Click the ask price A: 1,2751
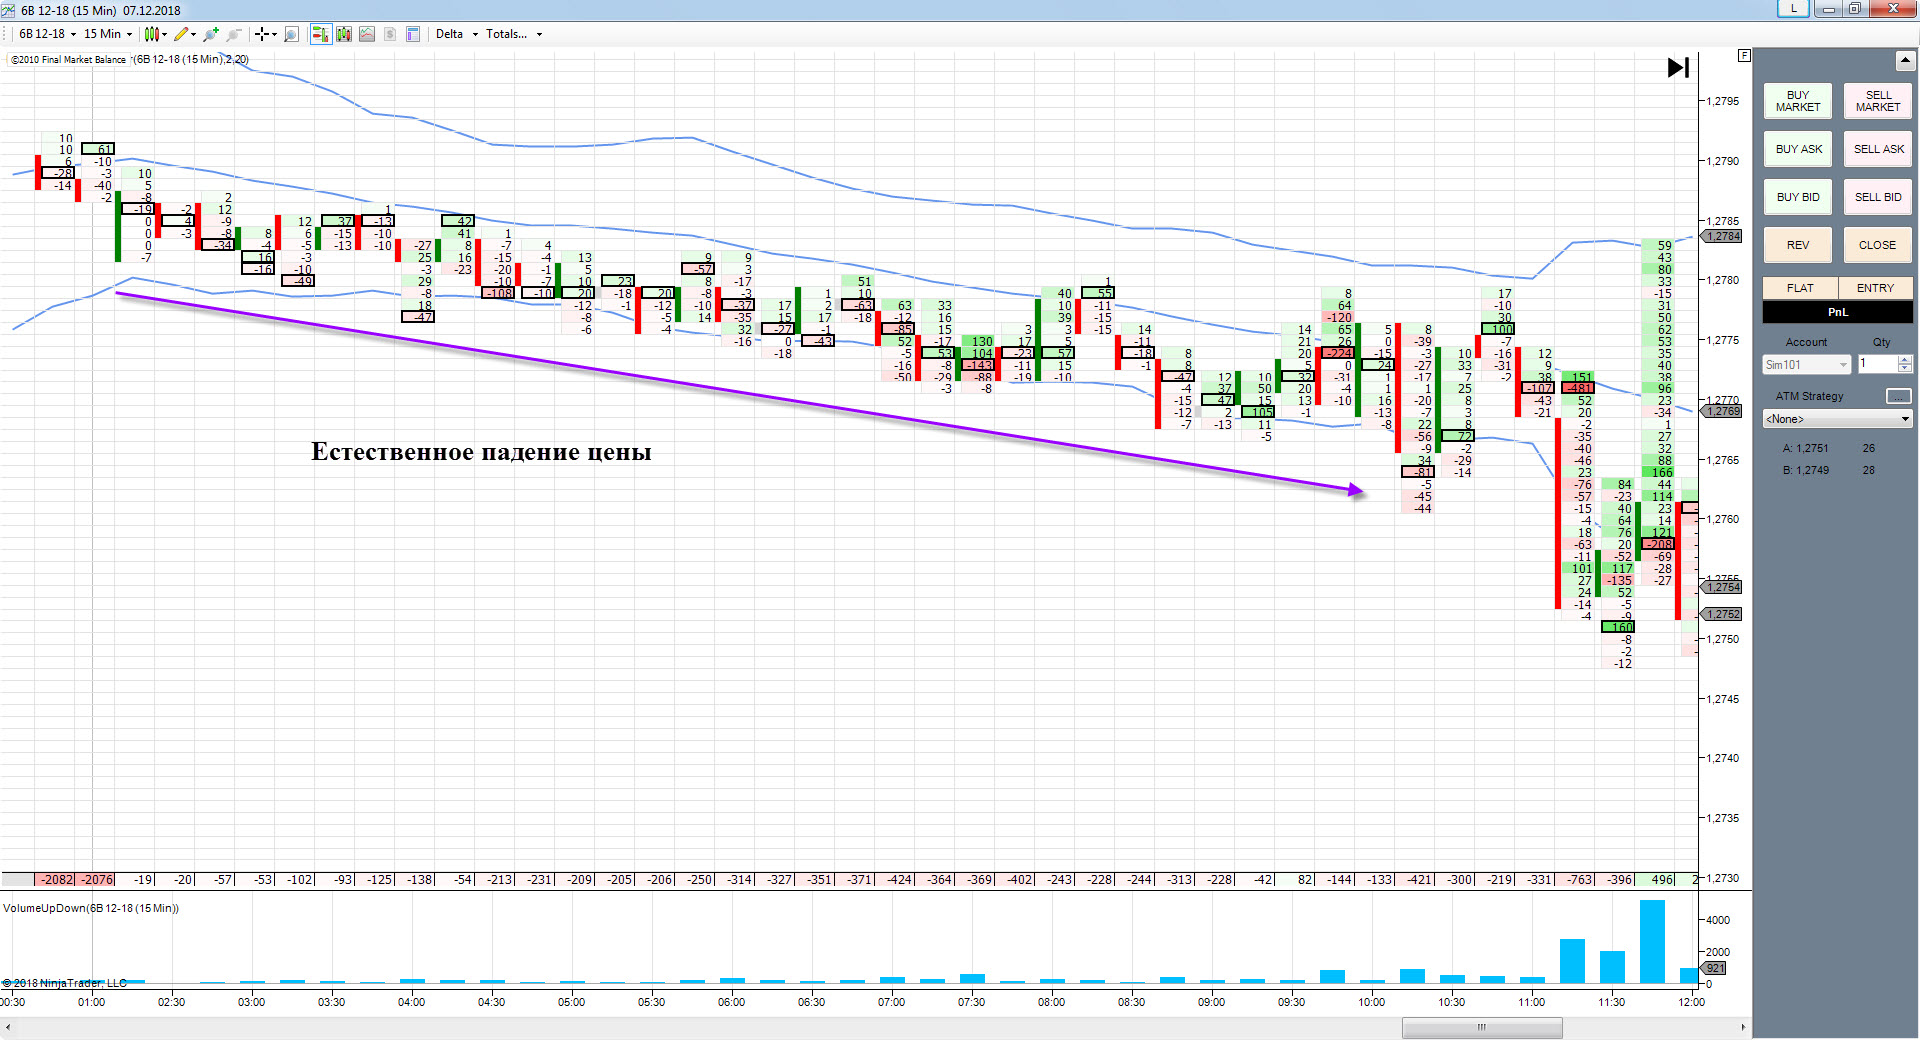1920x1040 pixels. 1806,449
